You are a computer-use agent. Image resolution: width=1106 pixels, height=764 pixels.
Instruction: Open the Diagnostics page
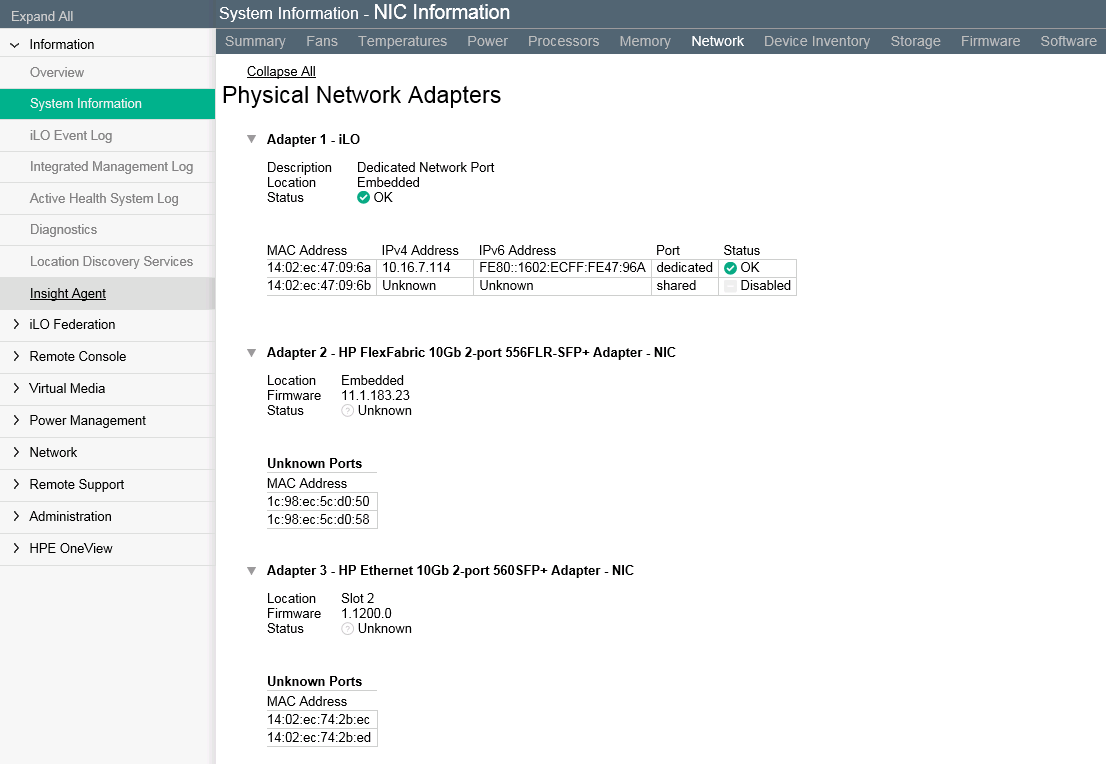tap(63, 230)
